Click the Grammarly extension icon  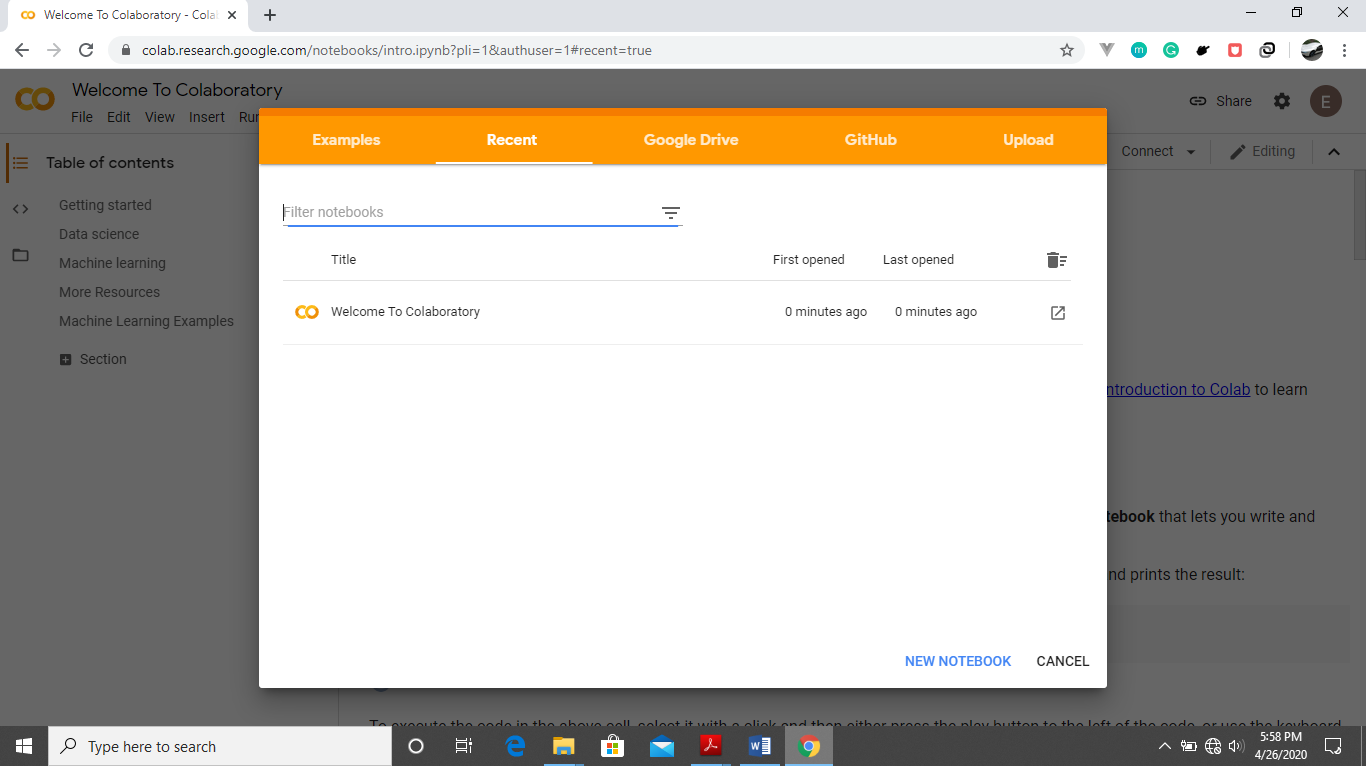pyautogui.click(x=1171, y=50)
